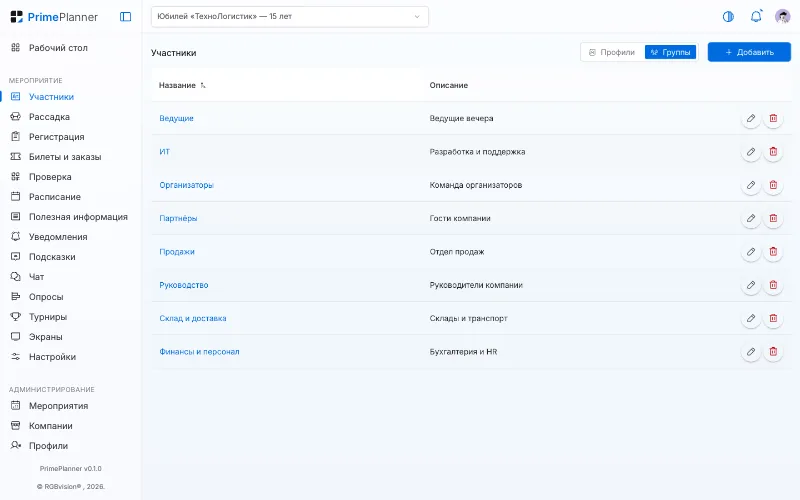The height and width of the screenshot is (500, 800).
Task: Open the Продажи group link
Action: (177, 252)
